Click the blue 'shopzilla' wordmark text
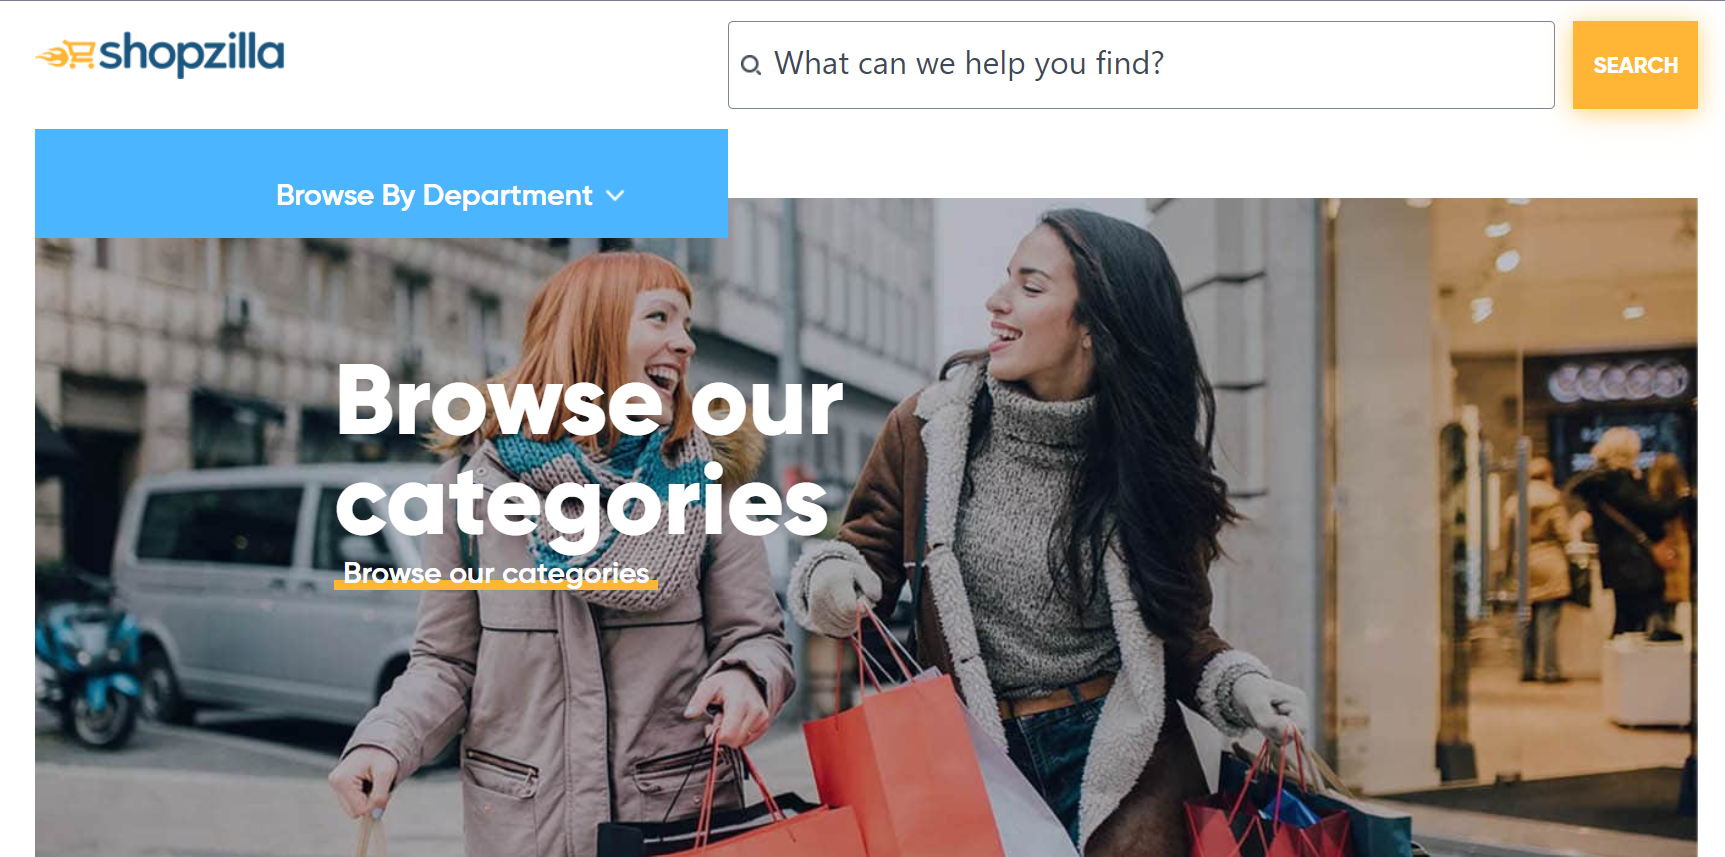Image resolution: width=1725 pixels, height=857 pixels. (192, 54)
